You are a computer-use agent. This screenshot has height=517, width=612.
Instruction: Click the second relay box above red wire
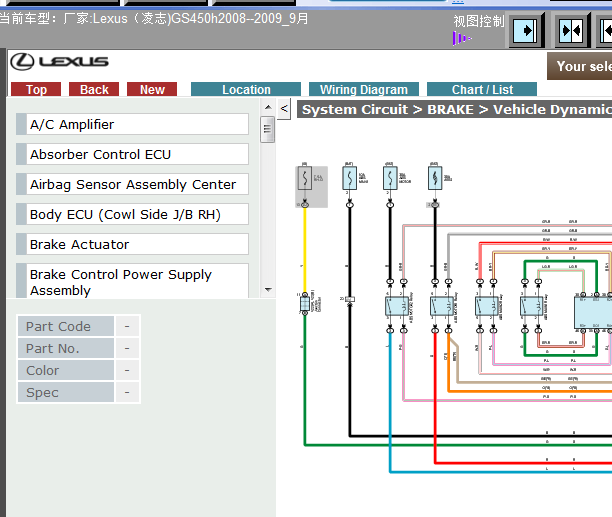point(442,306)
